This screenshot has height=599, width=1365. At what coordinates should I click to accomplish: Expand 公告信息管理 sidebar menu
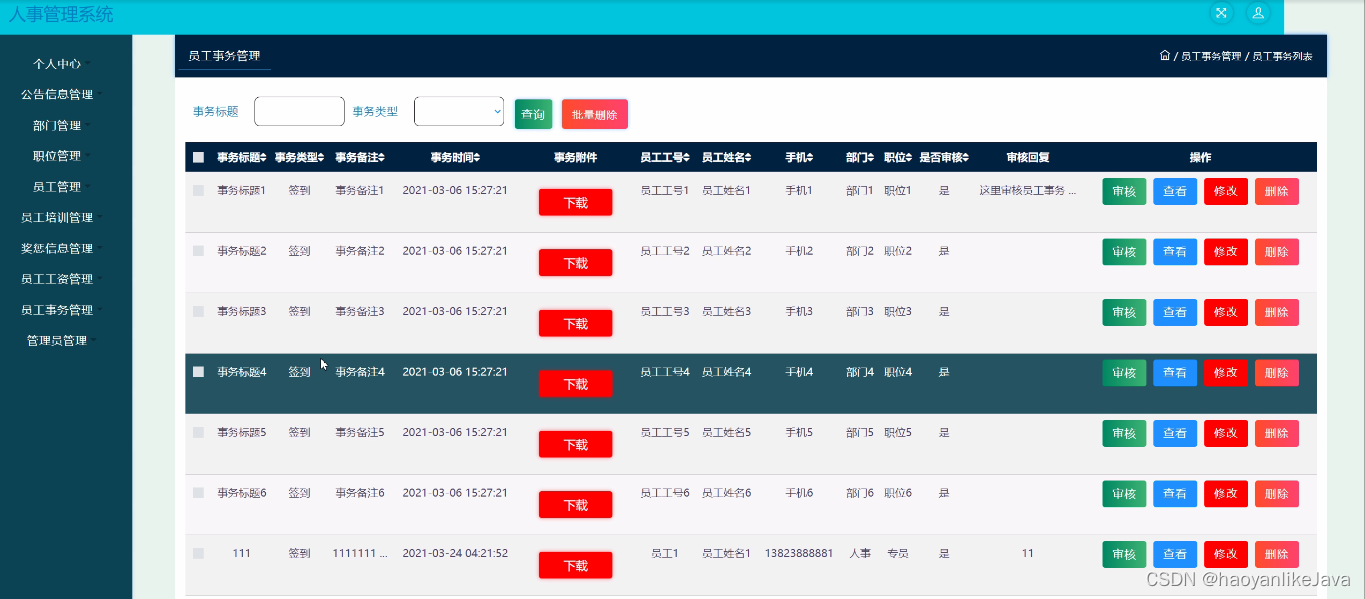(62, 94)
